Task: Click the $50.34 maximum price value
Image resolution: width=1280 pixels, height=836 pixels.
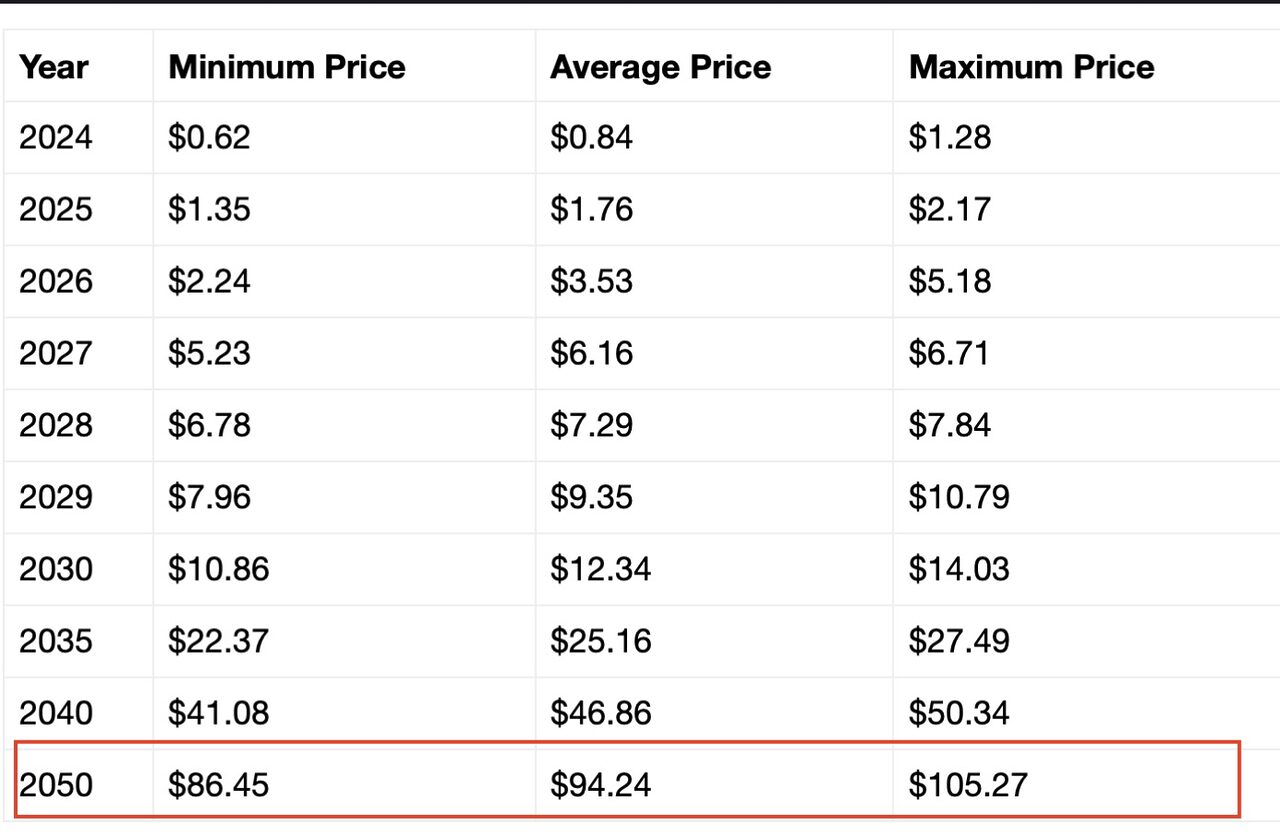Action: coord(958,713)
